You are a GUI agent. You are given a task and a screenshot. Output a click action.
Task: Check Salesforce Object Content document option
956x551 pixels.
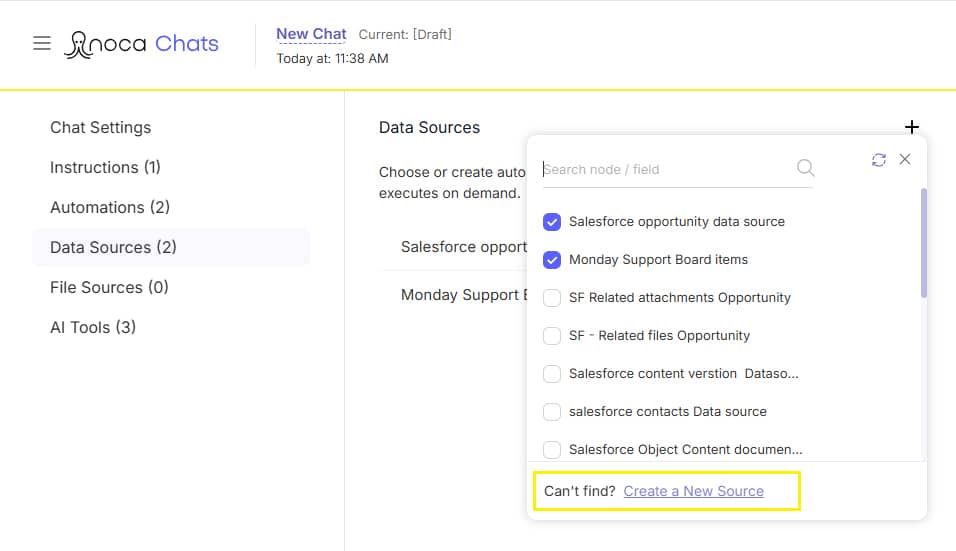[552, 450]
